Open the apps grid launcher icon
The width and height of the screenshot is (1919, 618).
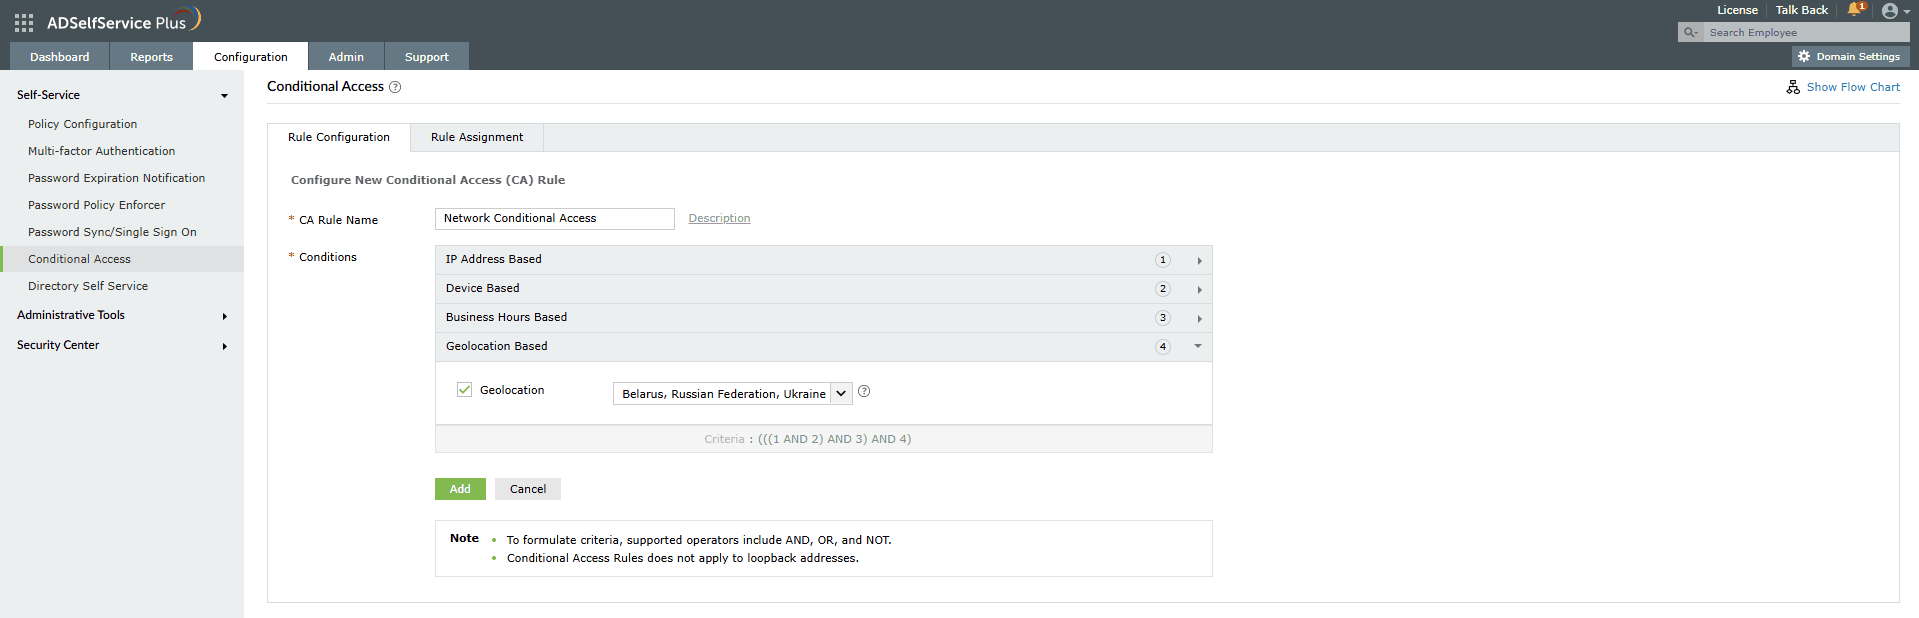[24, 22]
